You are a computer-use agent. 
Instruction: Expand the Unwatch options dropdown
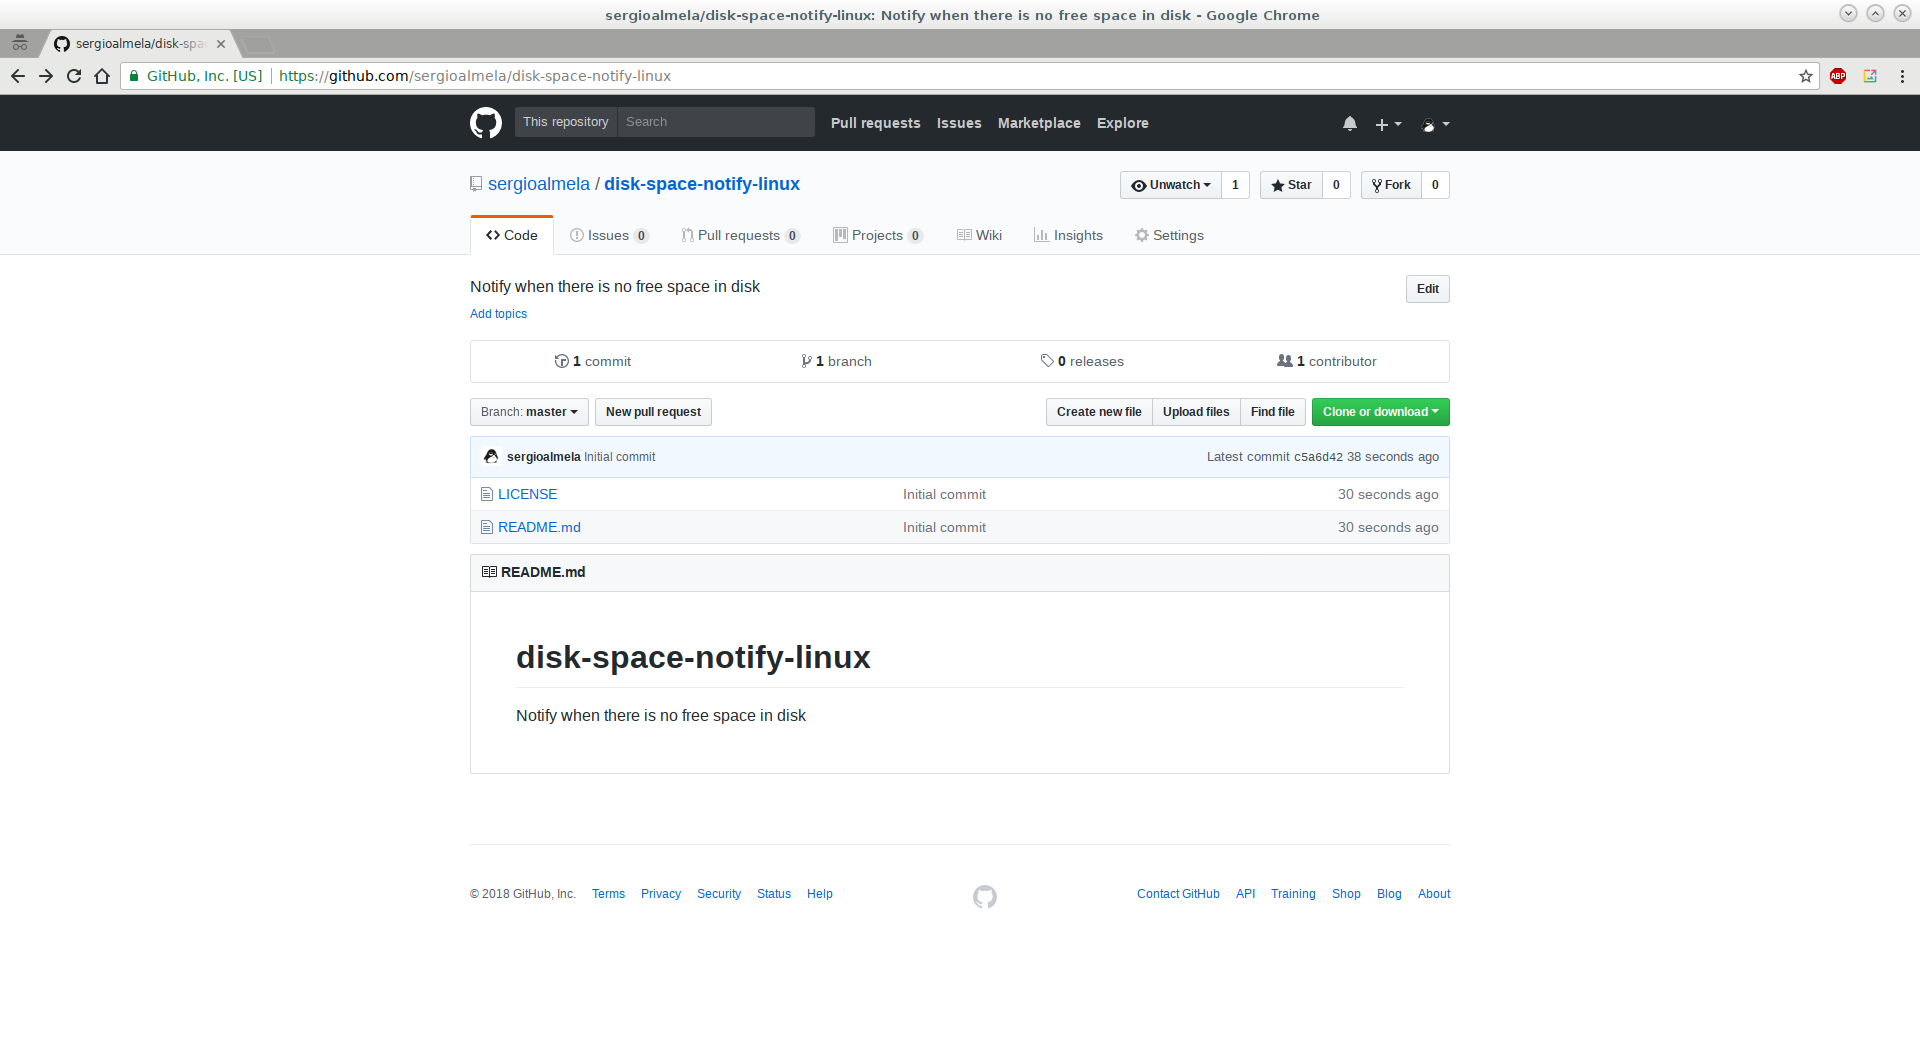(x=1170, y=185)
